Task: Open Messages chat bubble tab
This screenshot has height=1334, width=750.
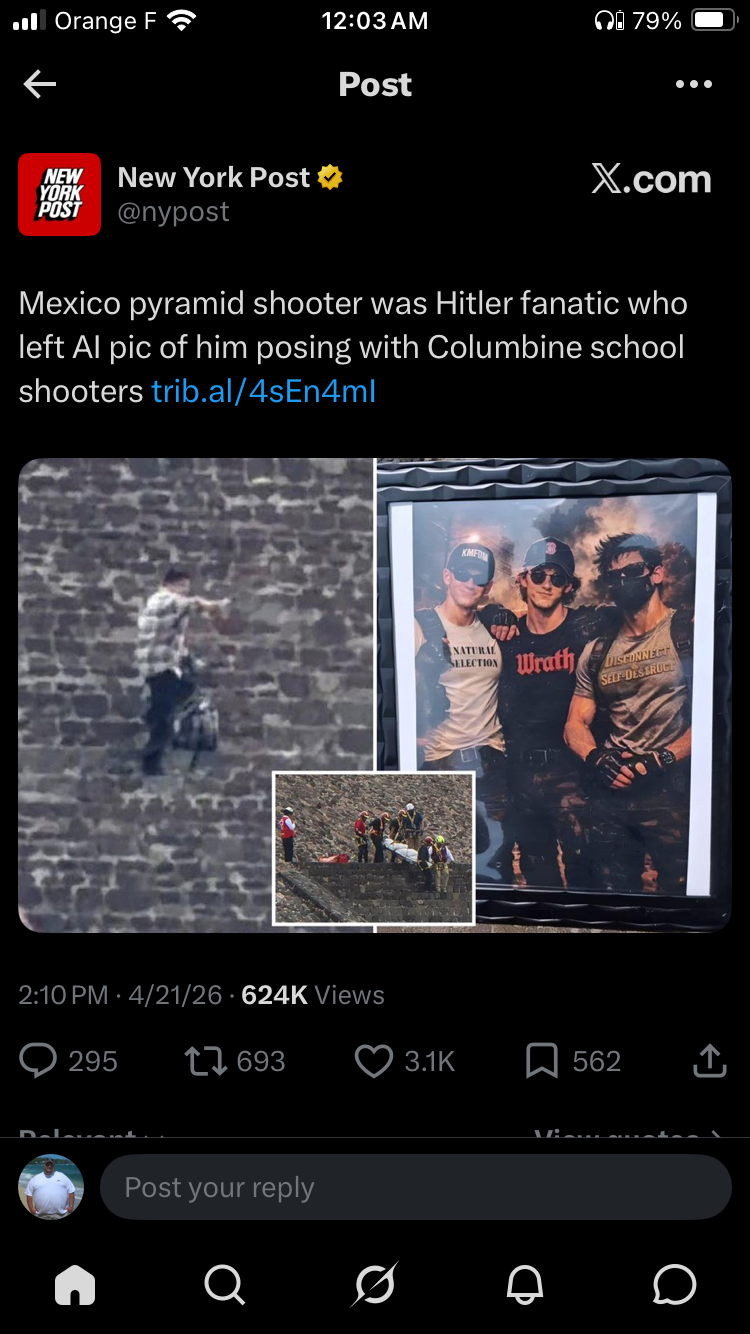Action: (x=675, y=1284)
